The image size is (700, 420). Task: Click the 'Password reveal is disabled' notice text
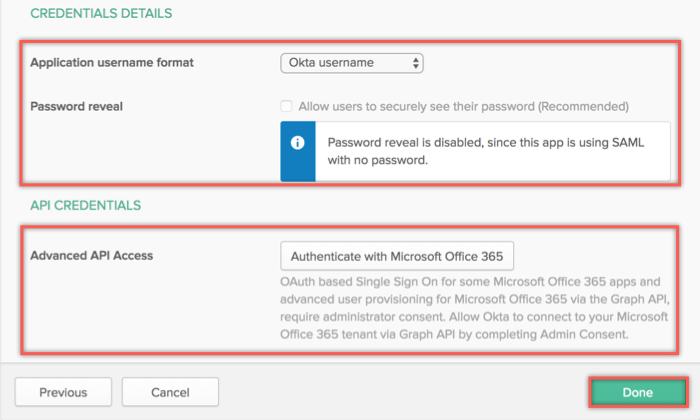coord(486,151)
